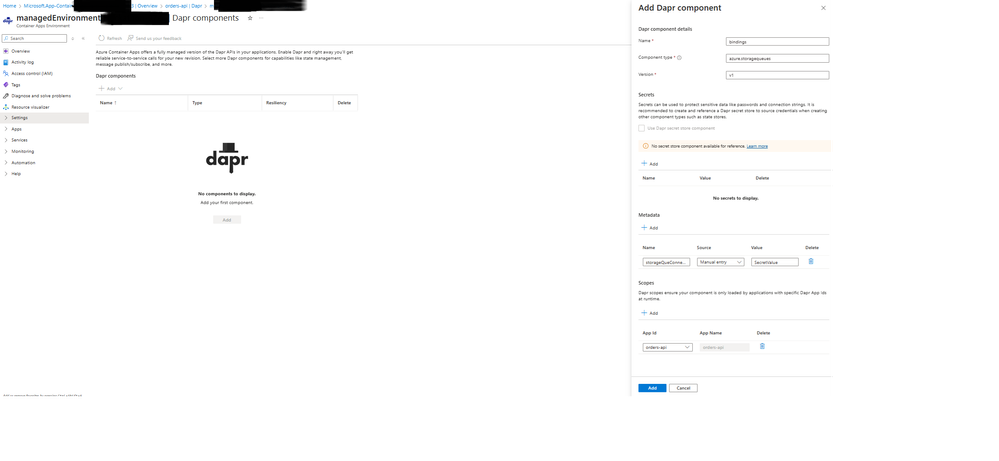Close the Add Dapr component panel
The width and height of the screenshot is (999, 461).
(823, 8)
